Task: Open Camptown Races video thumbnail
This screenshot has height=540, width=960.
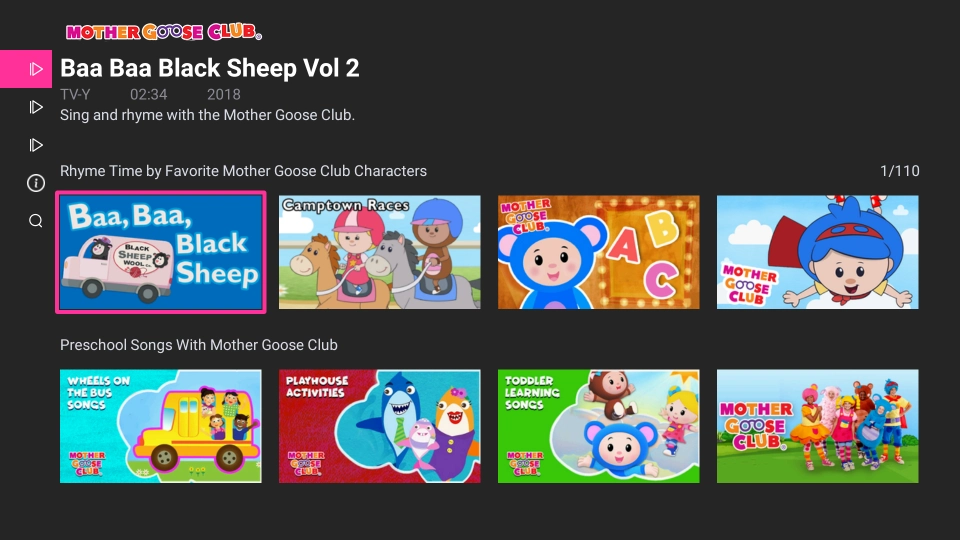Action: coord(380,252)
